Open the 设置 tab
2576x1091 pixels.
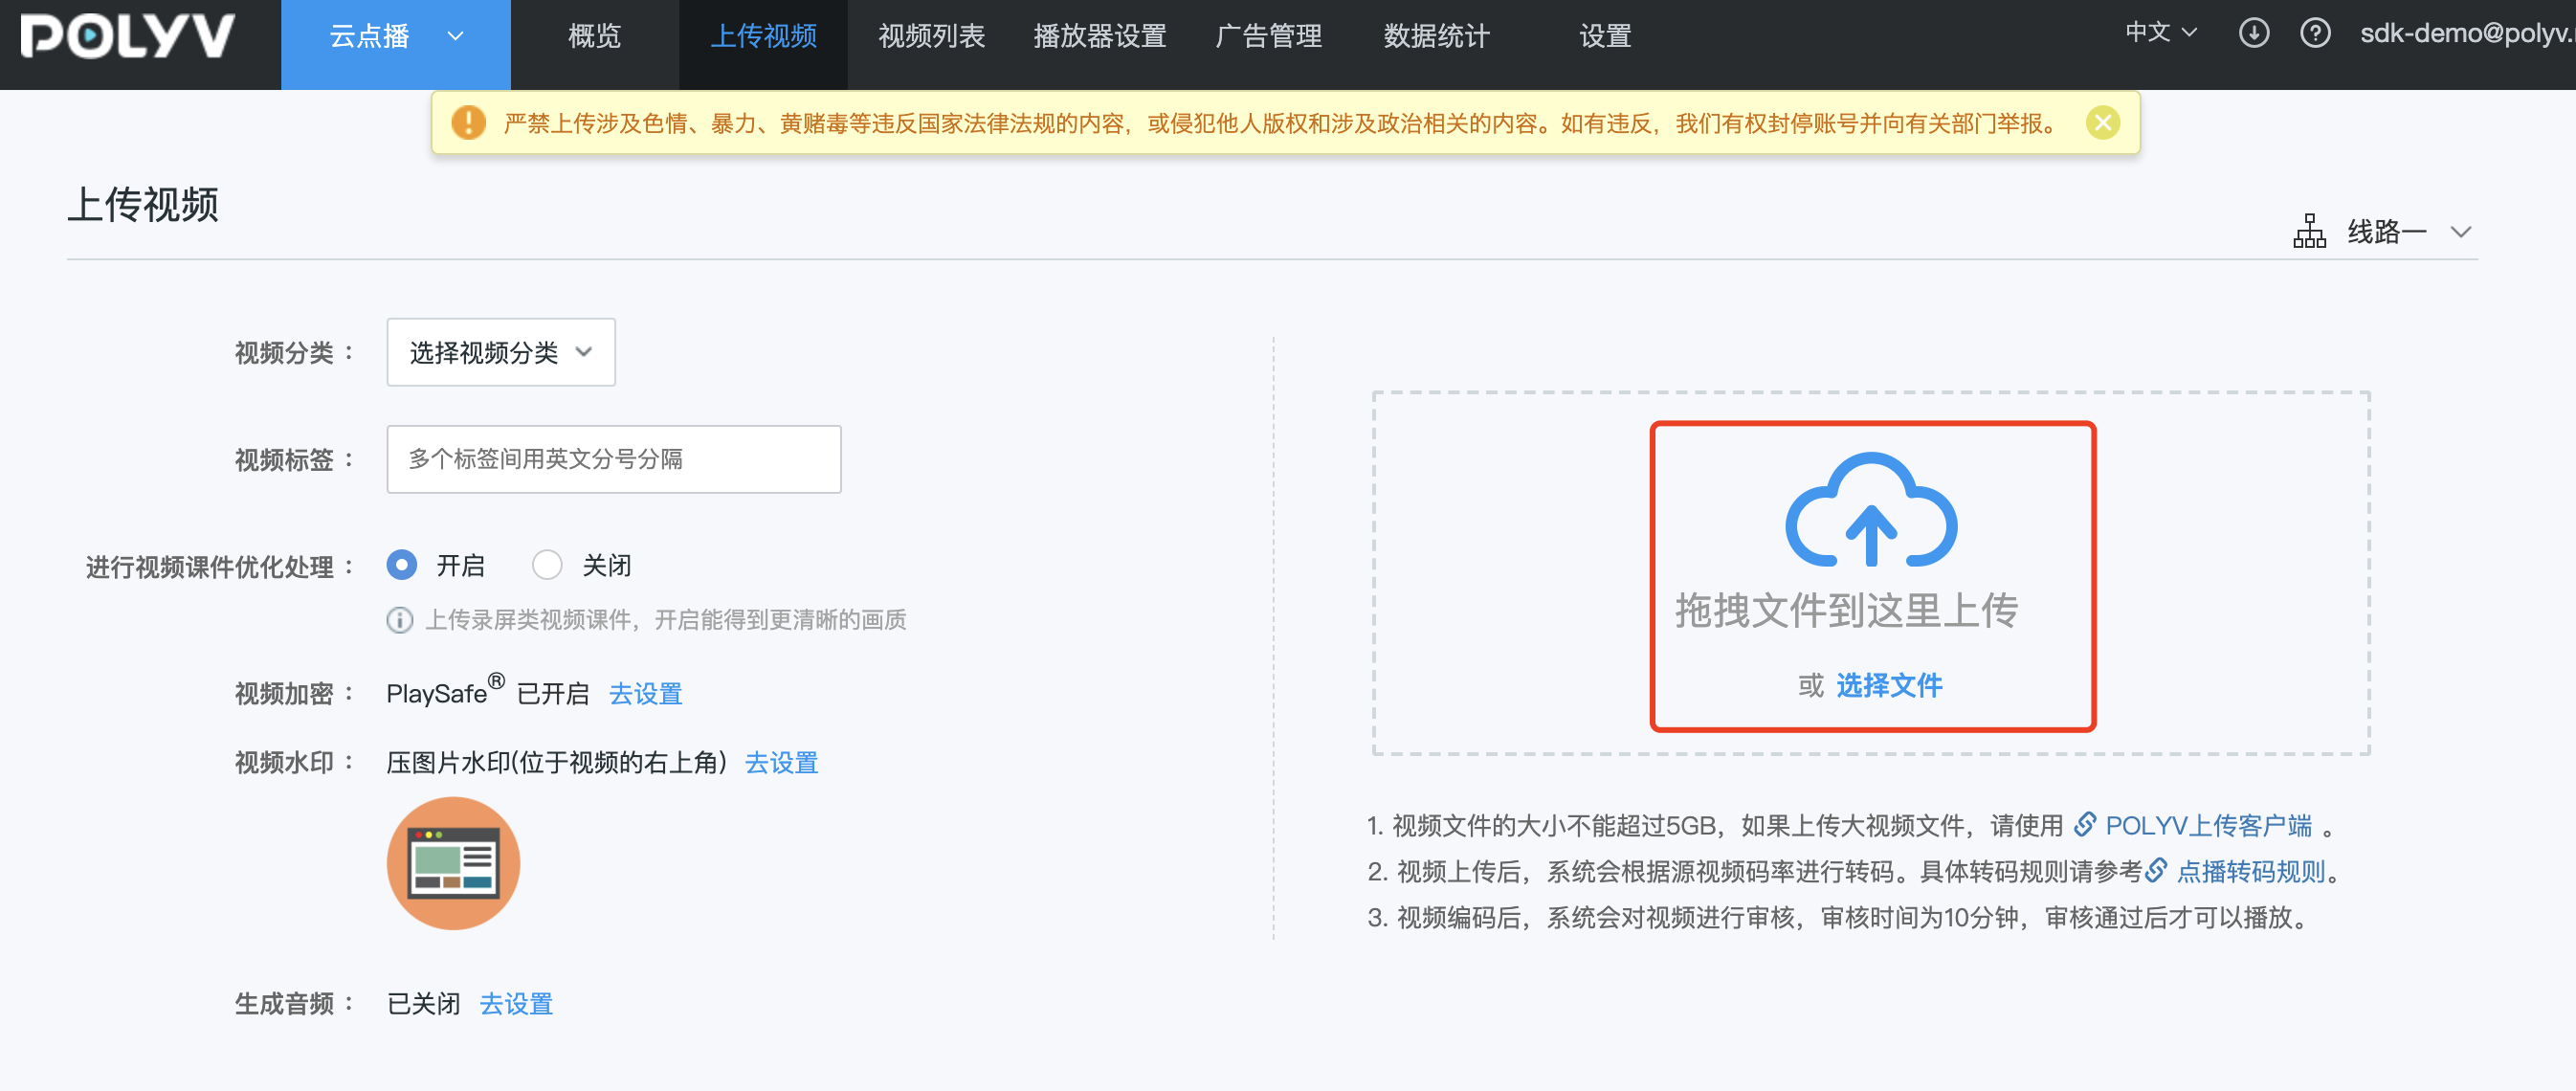(x=1605, y=37)
